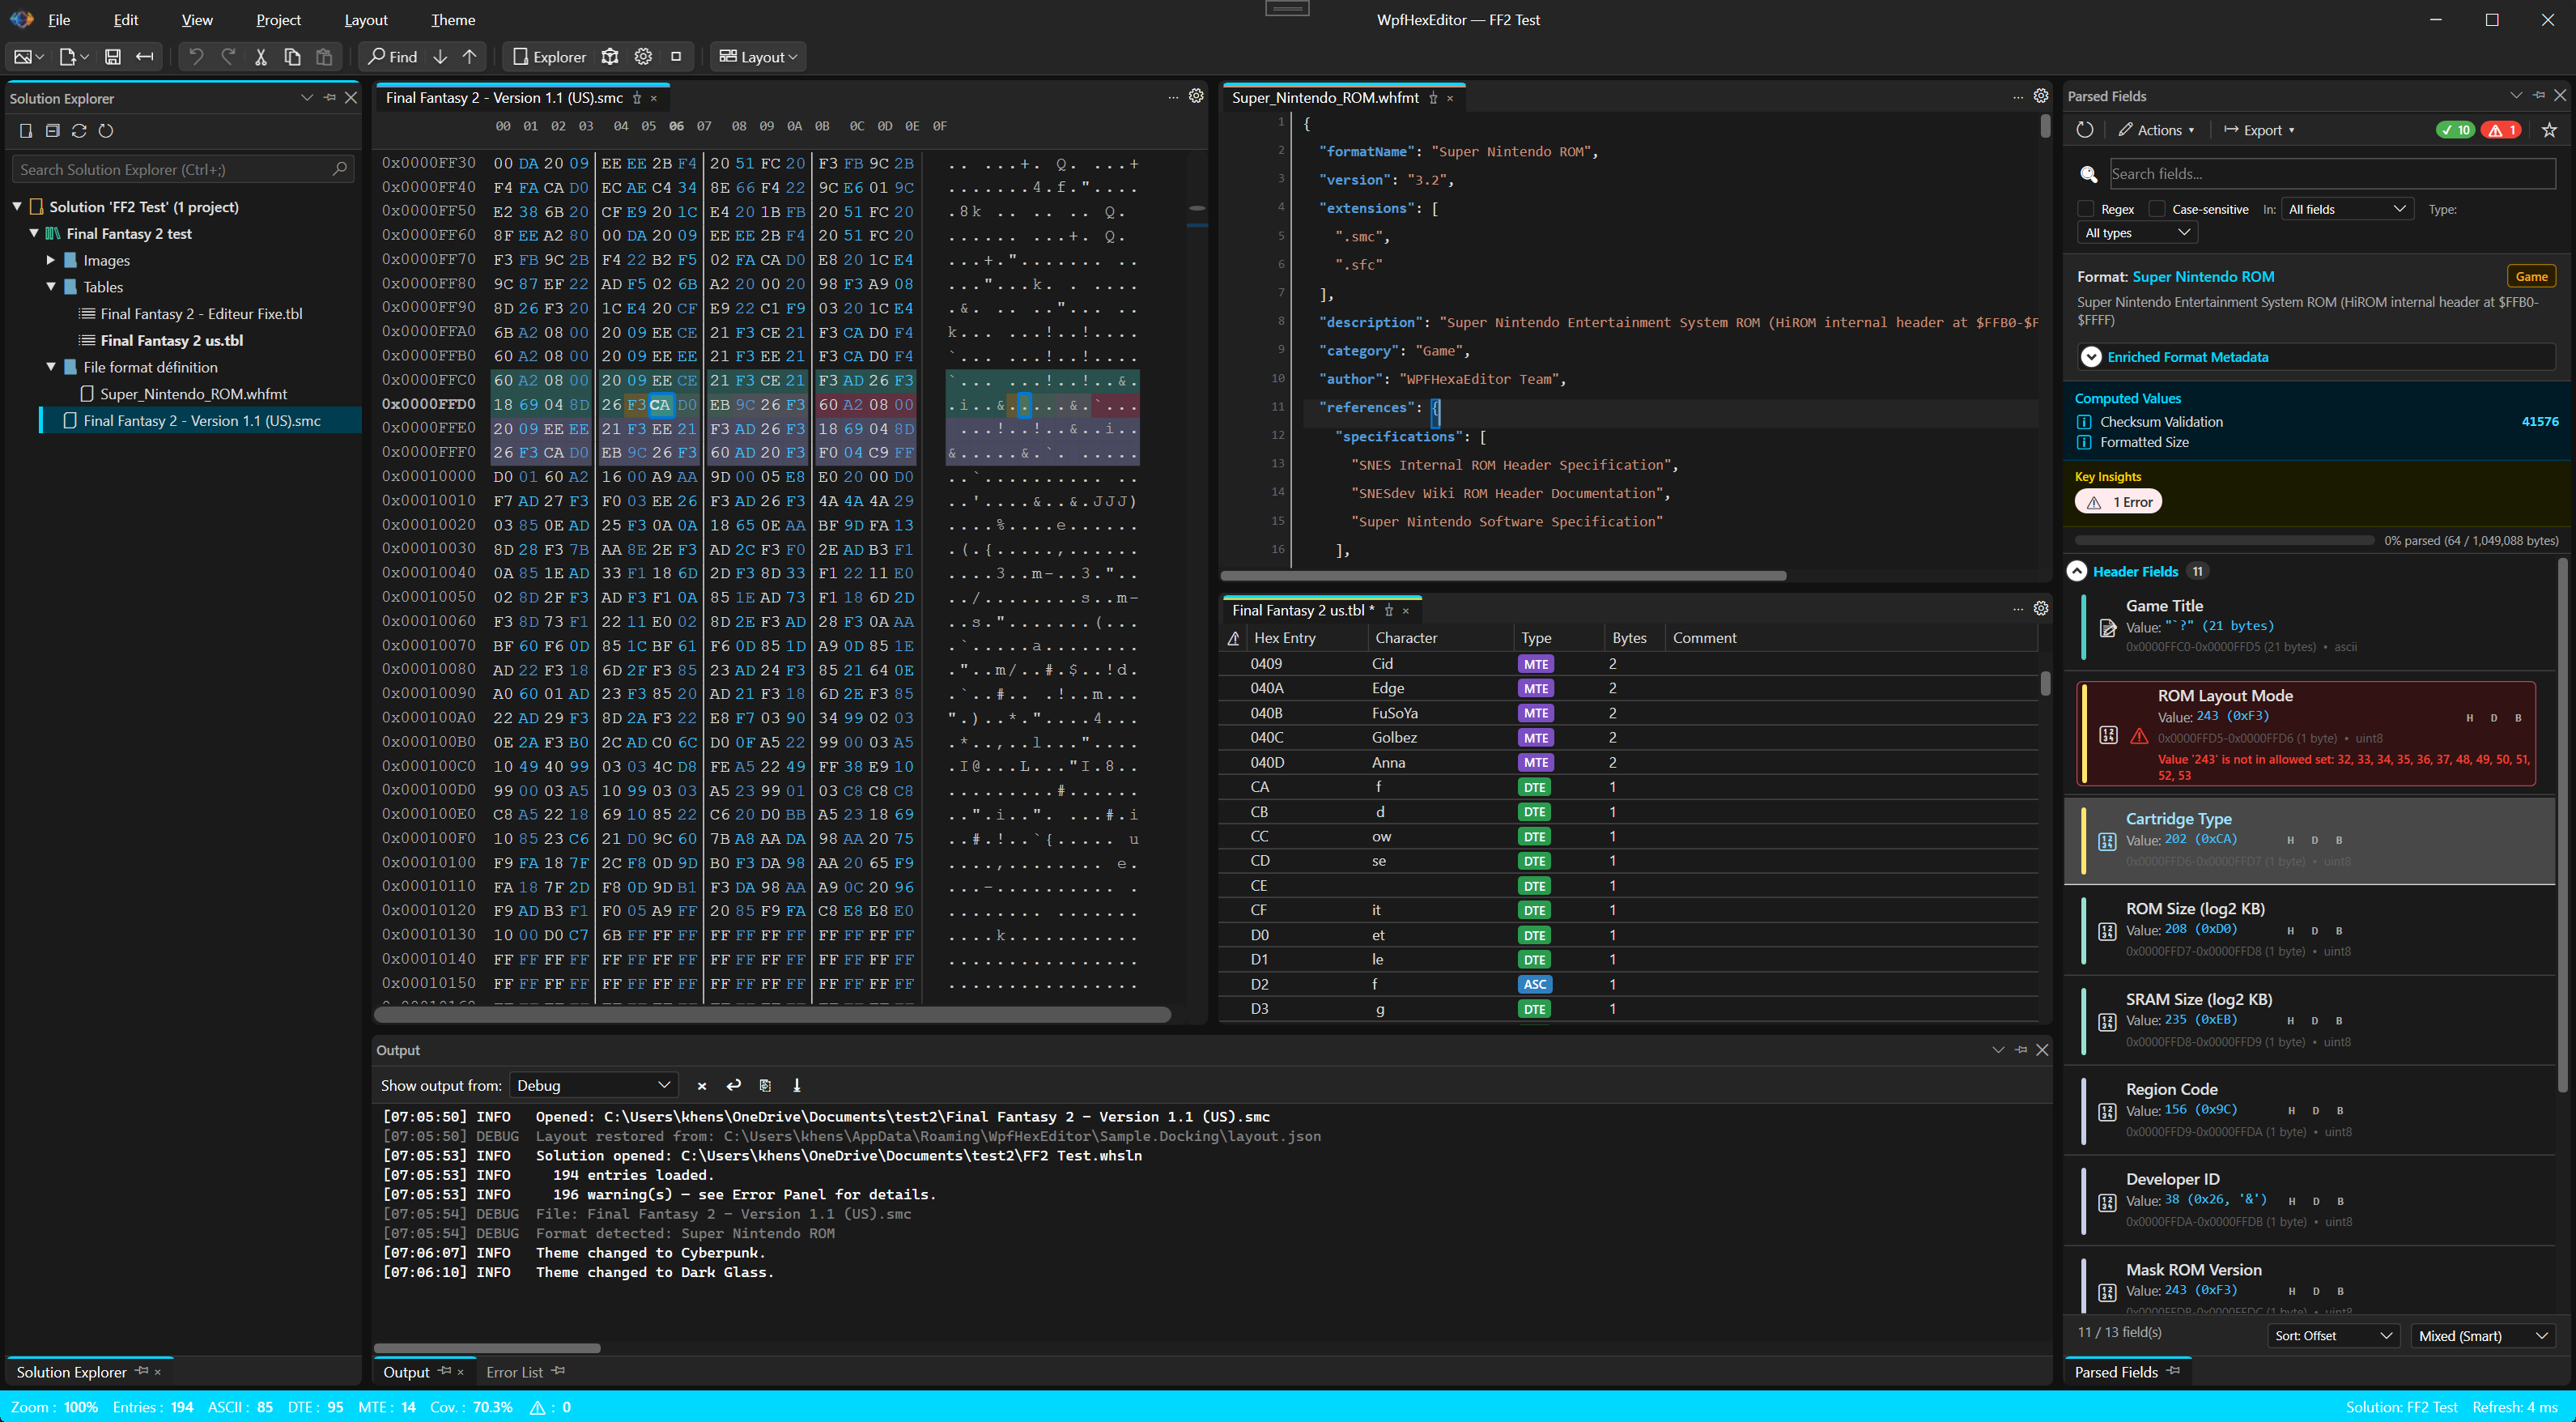Click the hex view horizontal scrollbar

pos(772,1015)
